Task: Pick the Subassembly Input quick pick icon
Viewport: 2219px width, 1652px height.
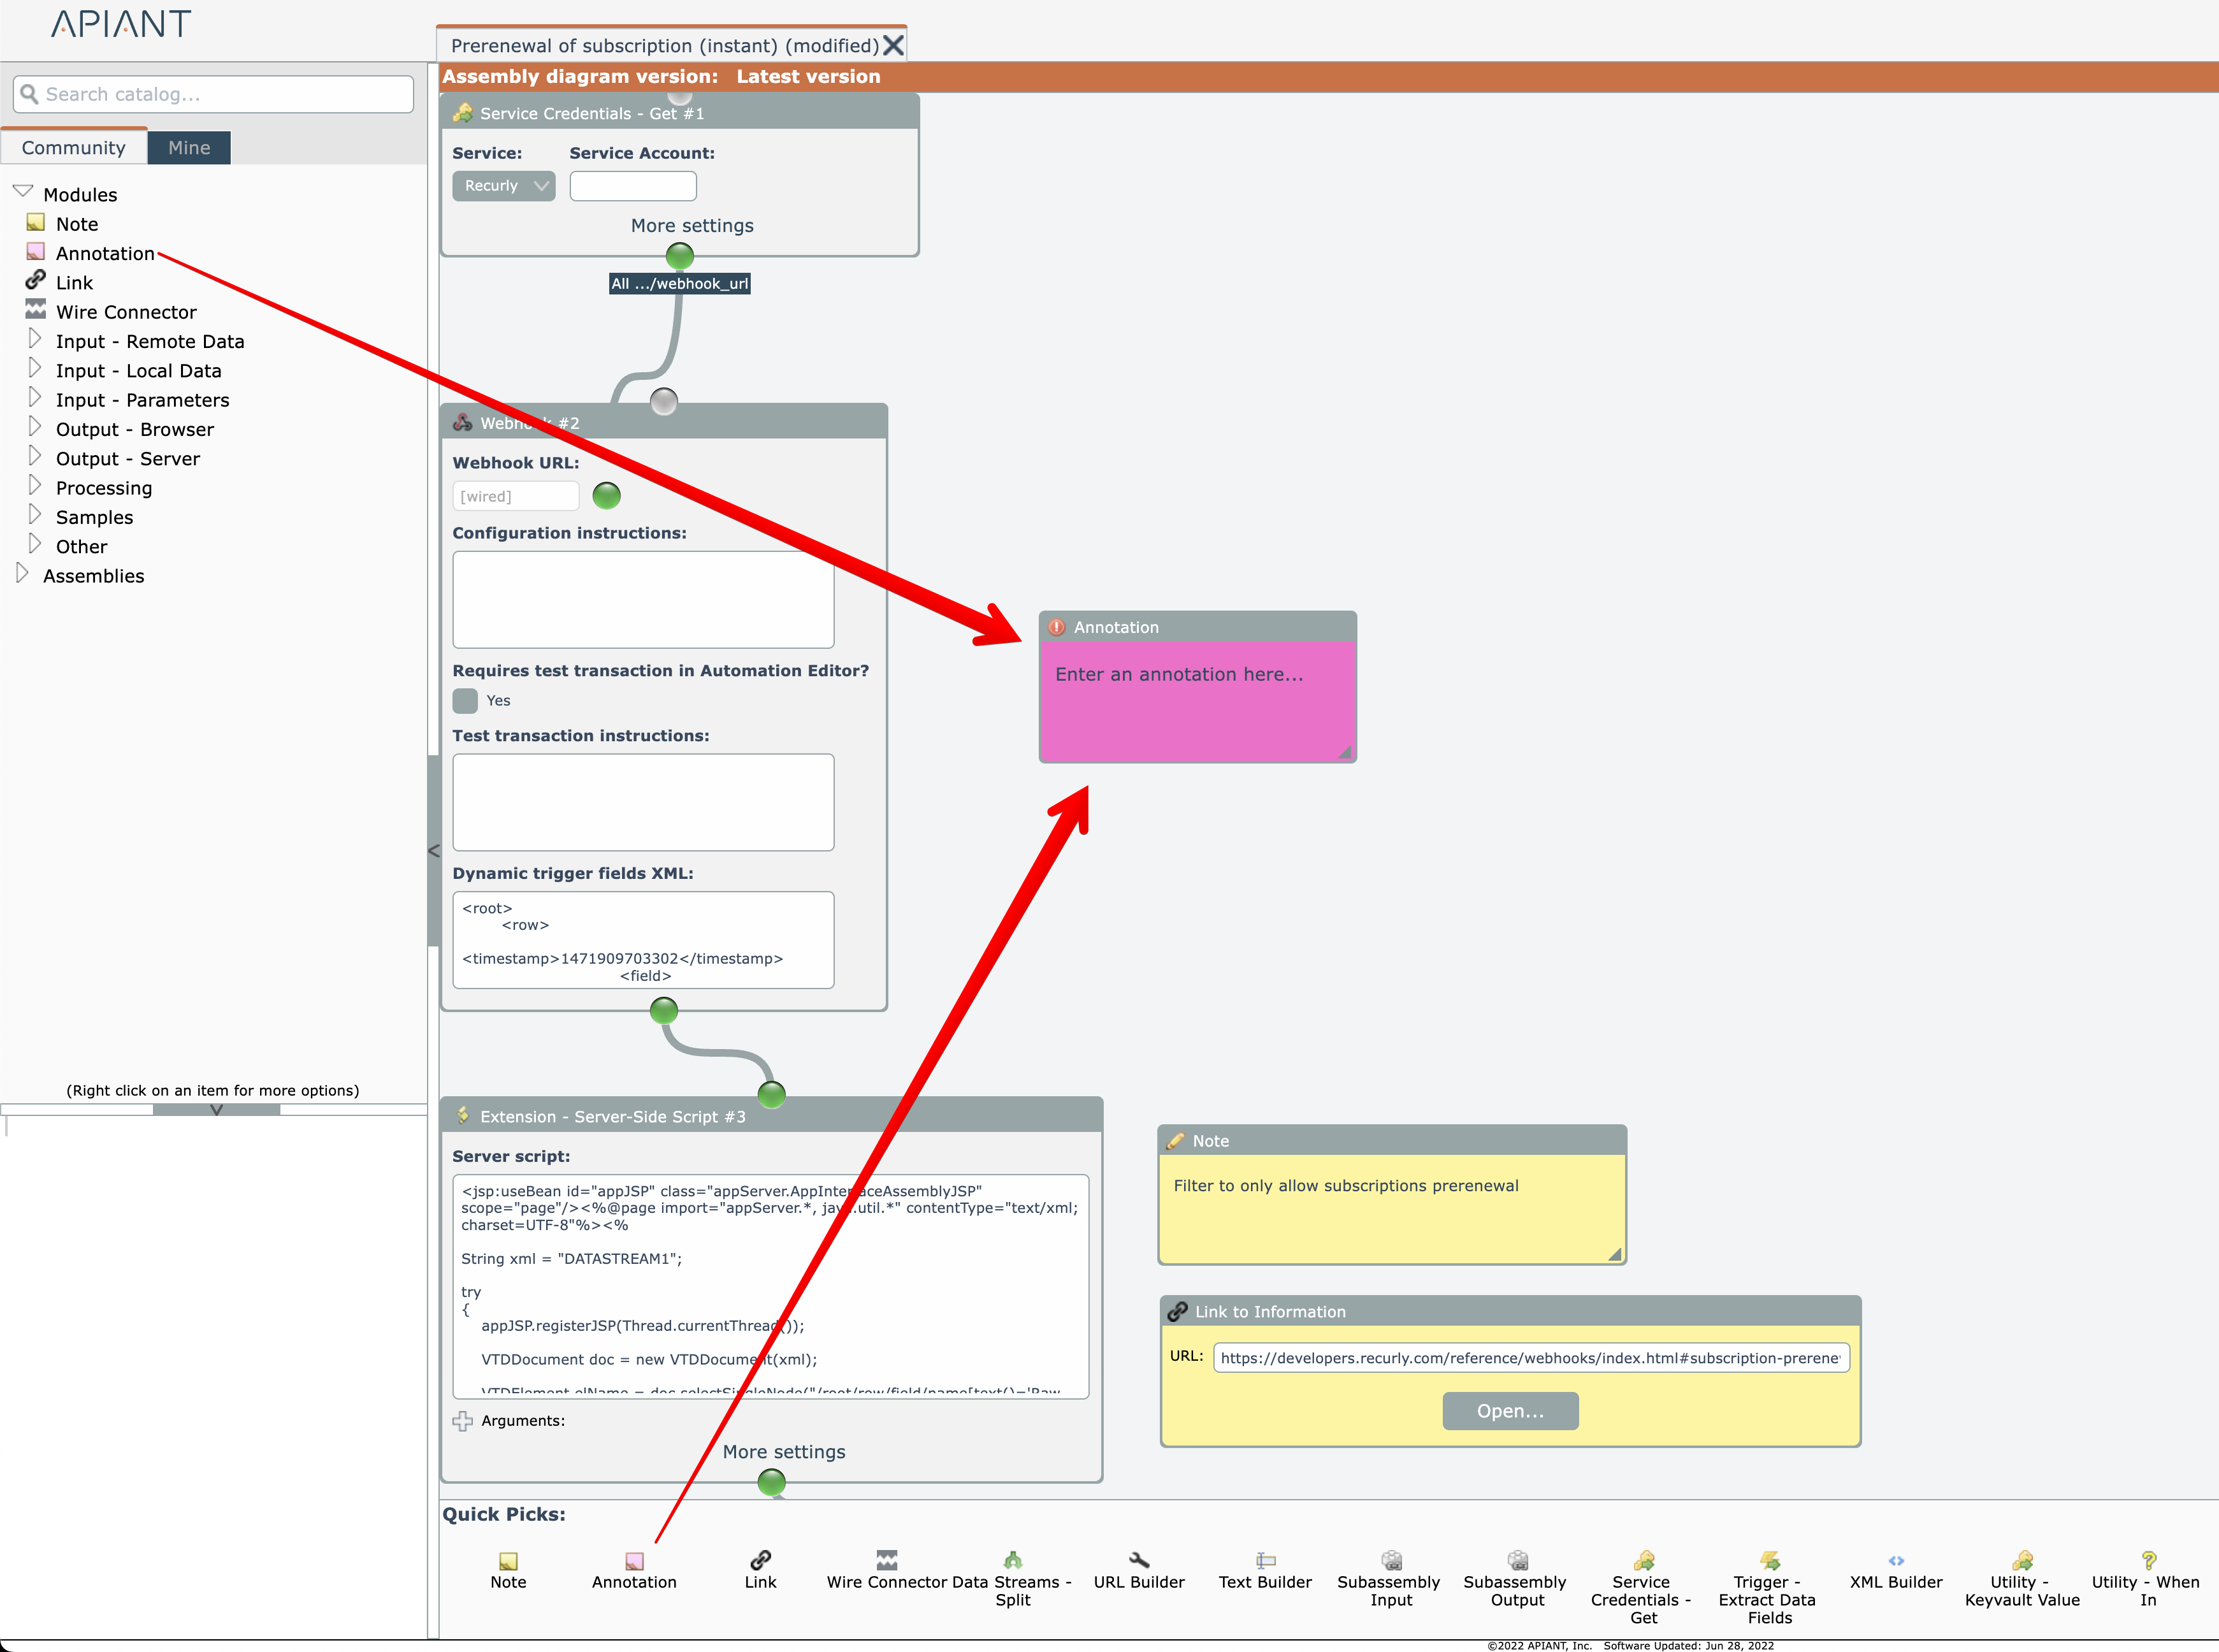Action: click(1391, 1560)
